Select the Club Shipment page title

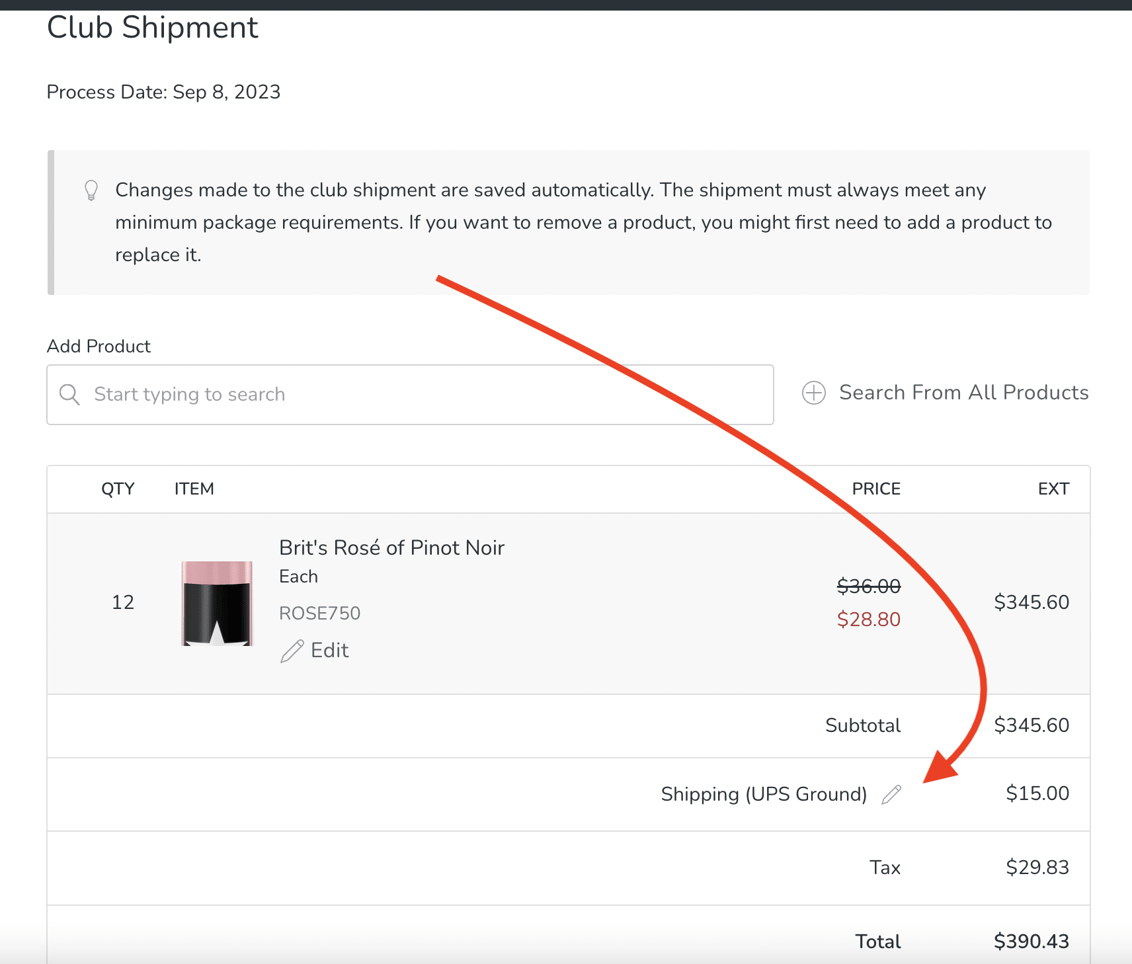coord(152,28)
